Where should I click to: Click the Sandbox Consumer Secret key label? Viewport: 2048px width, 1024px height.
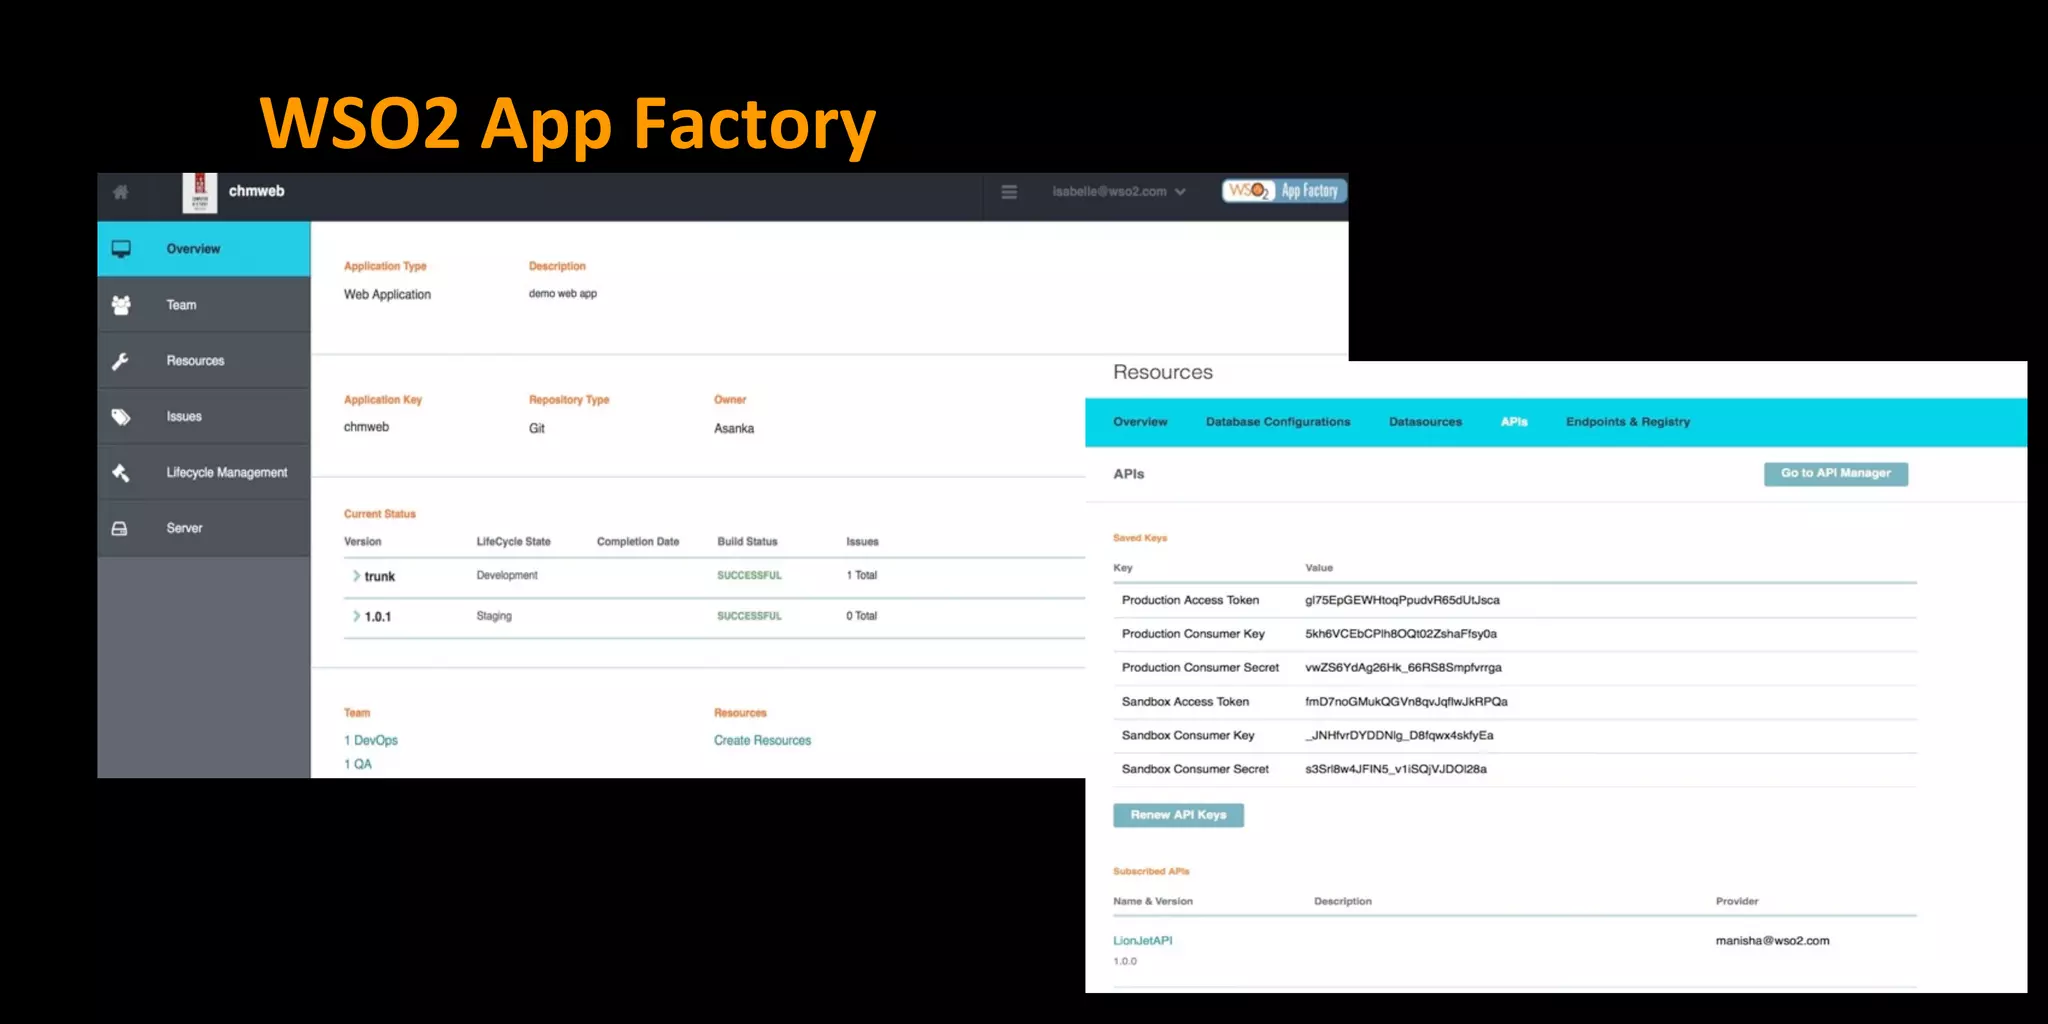point(1195,770)
